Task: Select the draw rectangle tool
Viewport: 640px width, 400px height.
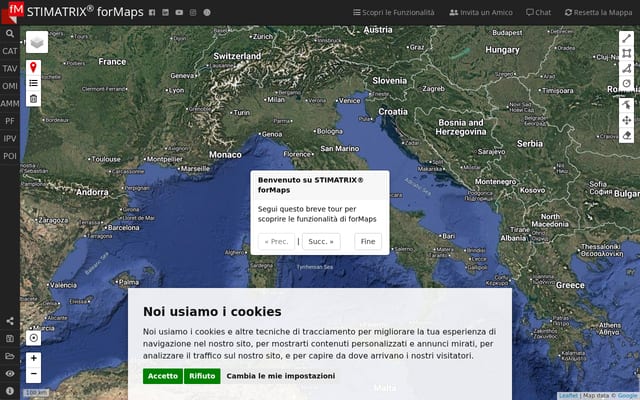Action: 627,53
